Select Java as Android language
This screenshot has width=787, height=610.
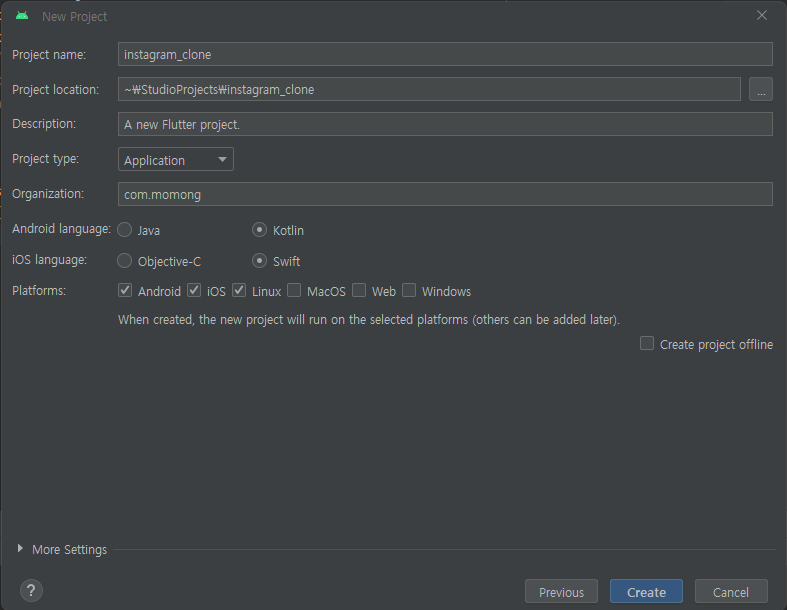point(124,230)
